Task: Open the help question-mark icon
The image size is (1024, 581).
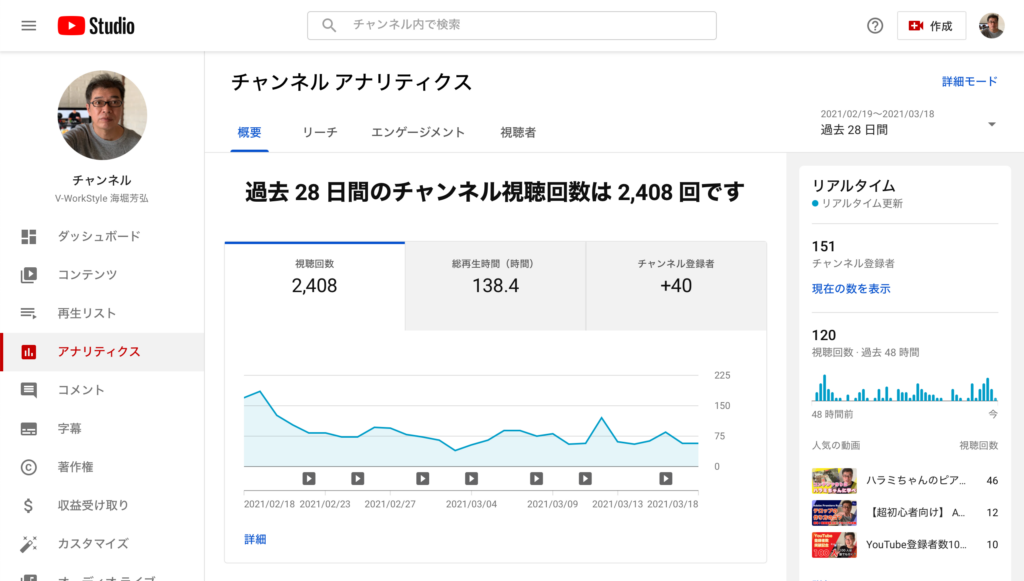Action: 874,25
